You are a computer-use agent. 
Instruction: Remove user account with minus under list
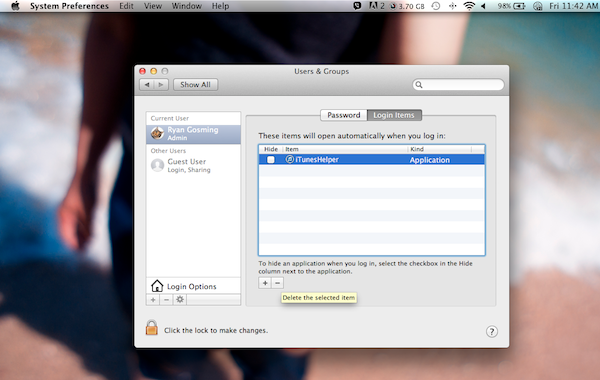pos(166,300)
